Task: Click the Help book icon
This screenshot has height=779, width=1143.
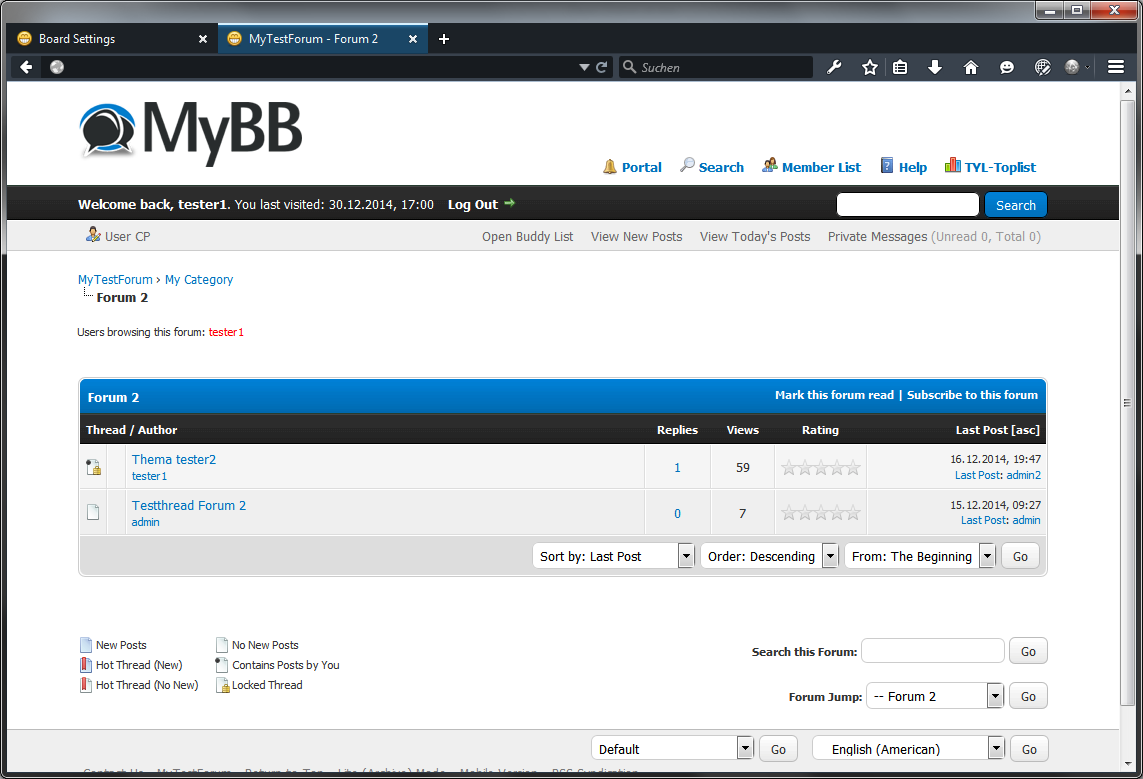Action: pyautogui.click(x=886, y=166)
